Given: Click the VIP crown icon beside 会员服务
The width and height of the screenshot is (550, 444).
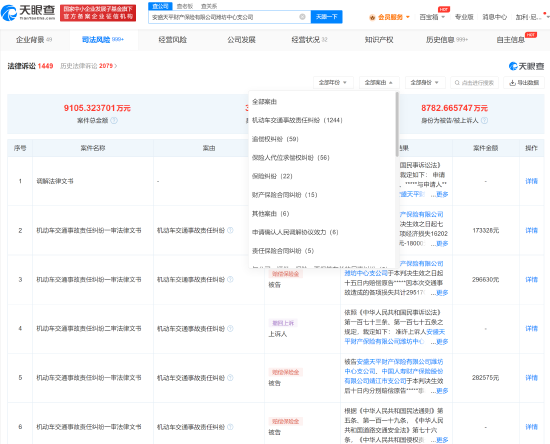Looking at the screenshot, I should click(x=372, y=17).
